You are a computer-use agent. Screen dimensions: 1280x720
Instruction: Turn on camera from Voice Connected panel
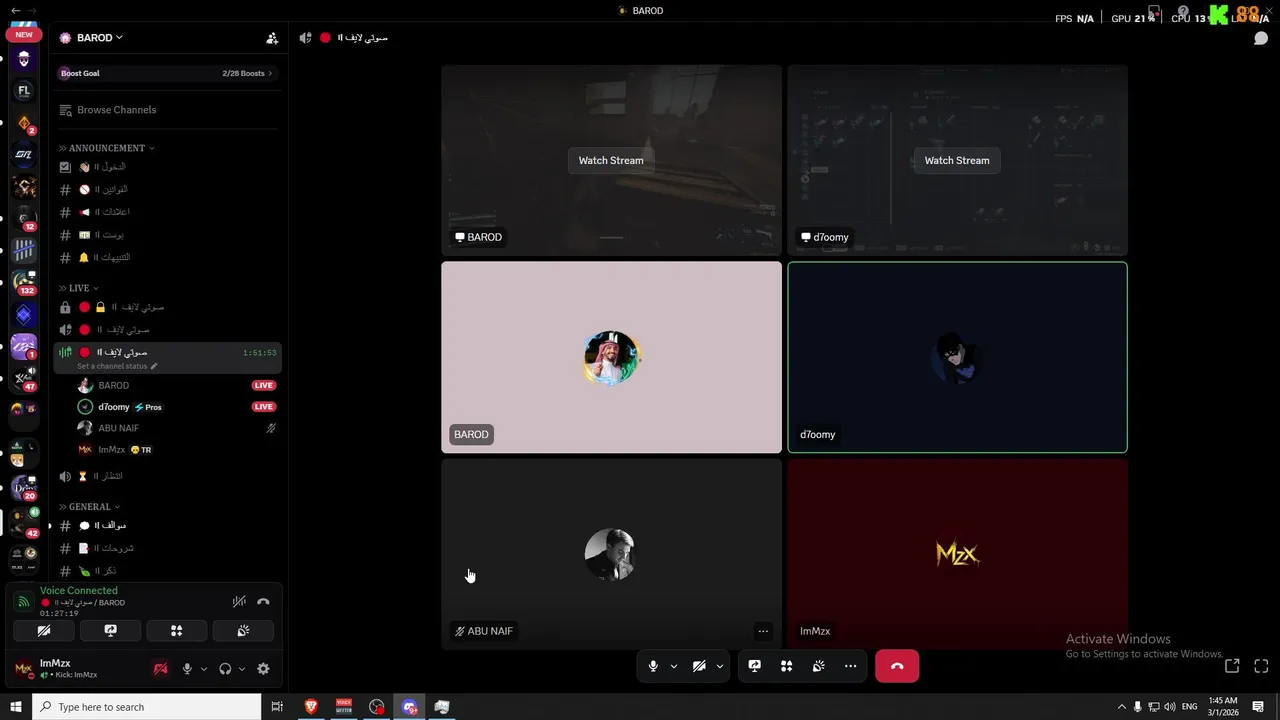pyautogui.click(x=44, y=631)
